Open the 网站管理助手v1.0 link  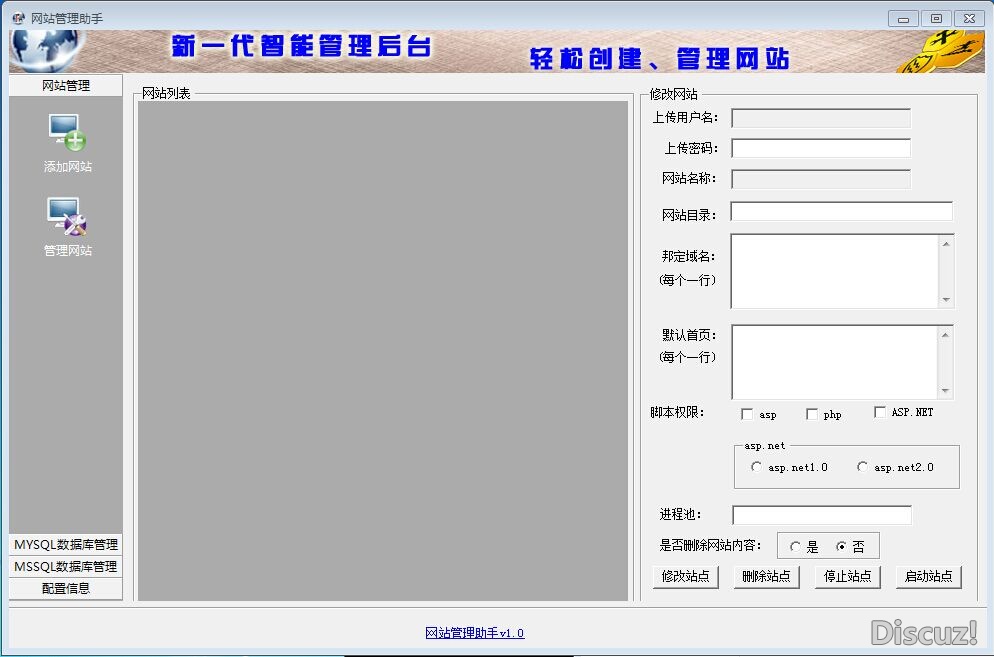click(474, 633)
